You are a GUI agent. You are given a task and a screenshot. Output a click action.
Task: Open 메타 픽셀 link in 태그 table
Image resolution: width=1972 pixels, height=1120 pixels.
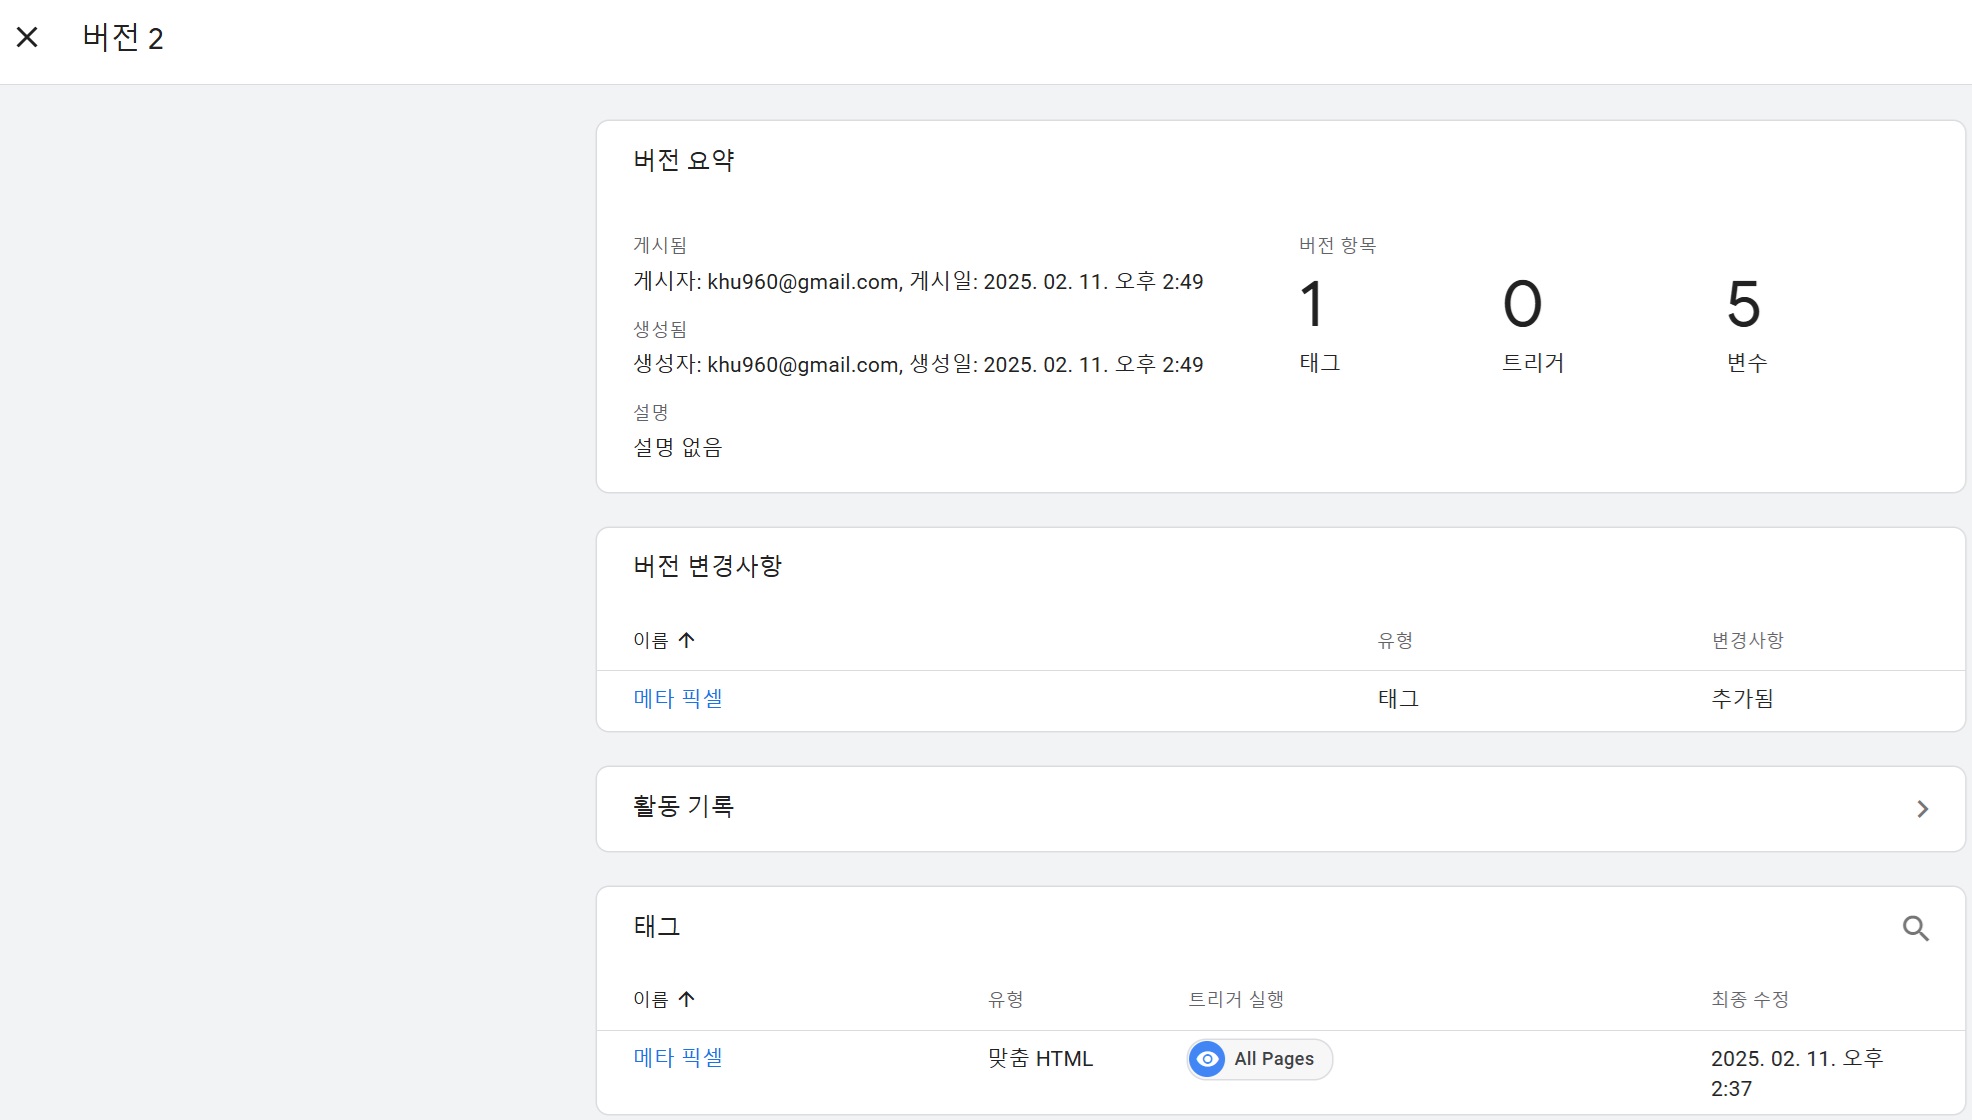point(678,1058)
